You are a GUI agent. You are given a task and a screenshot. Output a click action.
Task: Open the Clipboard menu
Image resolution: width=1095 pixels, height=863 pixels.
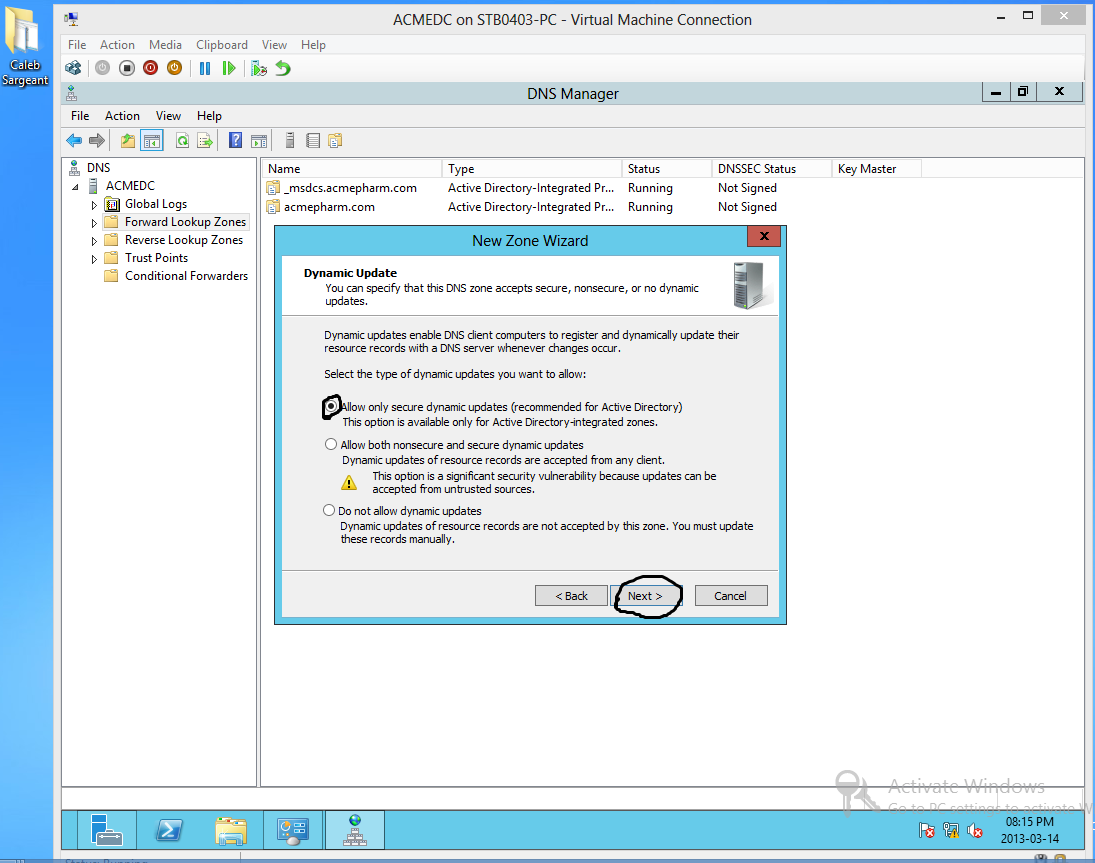221,45
